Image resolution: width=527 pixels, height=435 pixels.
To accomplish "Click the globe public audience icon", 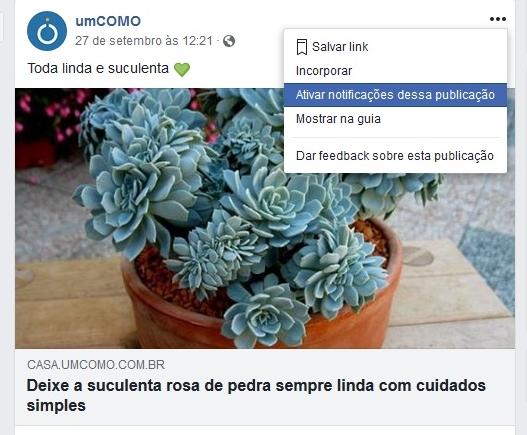I will 229,41.
